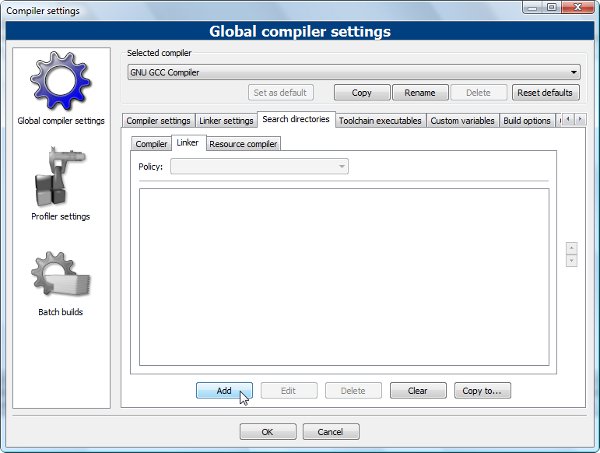600x453 pixels.
Task: Click the Add button
Action: pos(224,391)
